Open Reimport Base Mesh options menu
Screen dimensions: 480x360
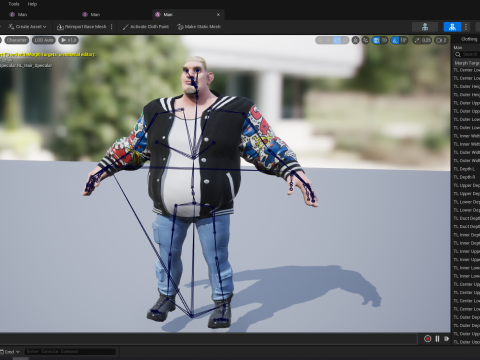coord(112,27)
